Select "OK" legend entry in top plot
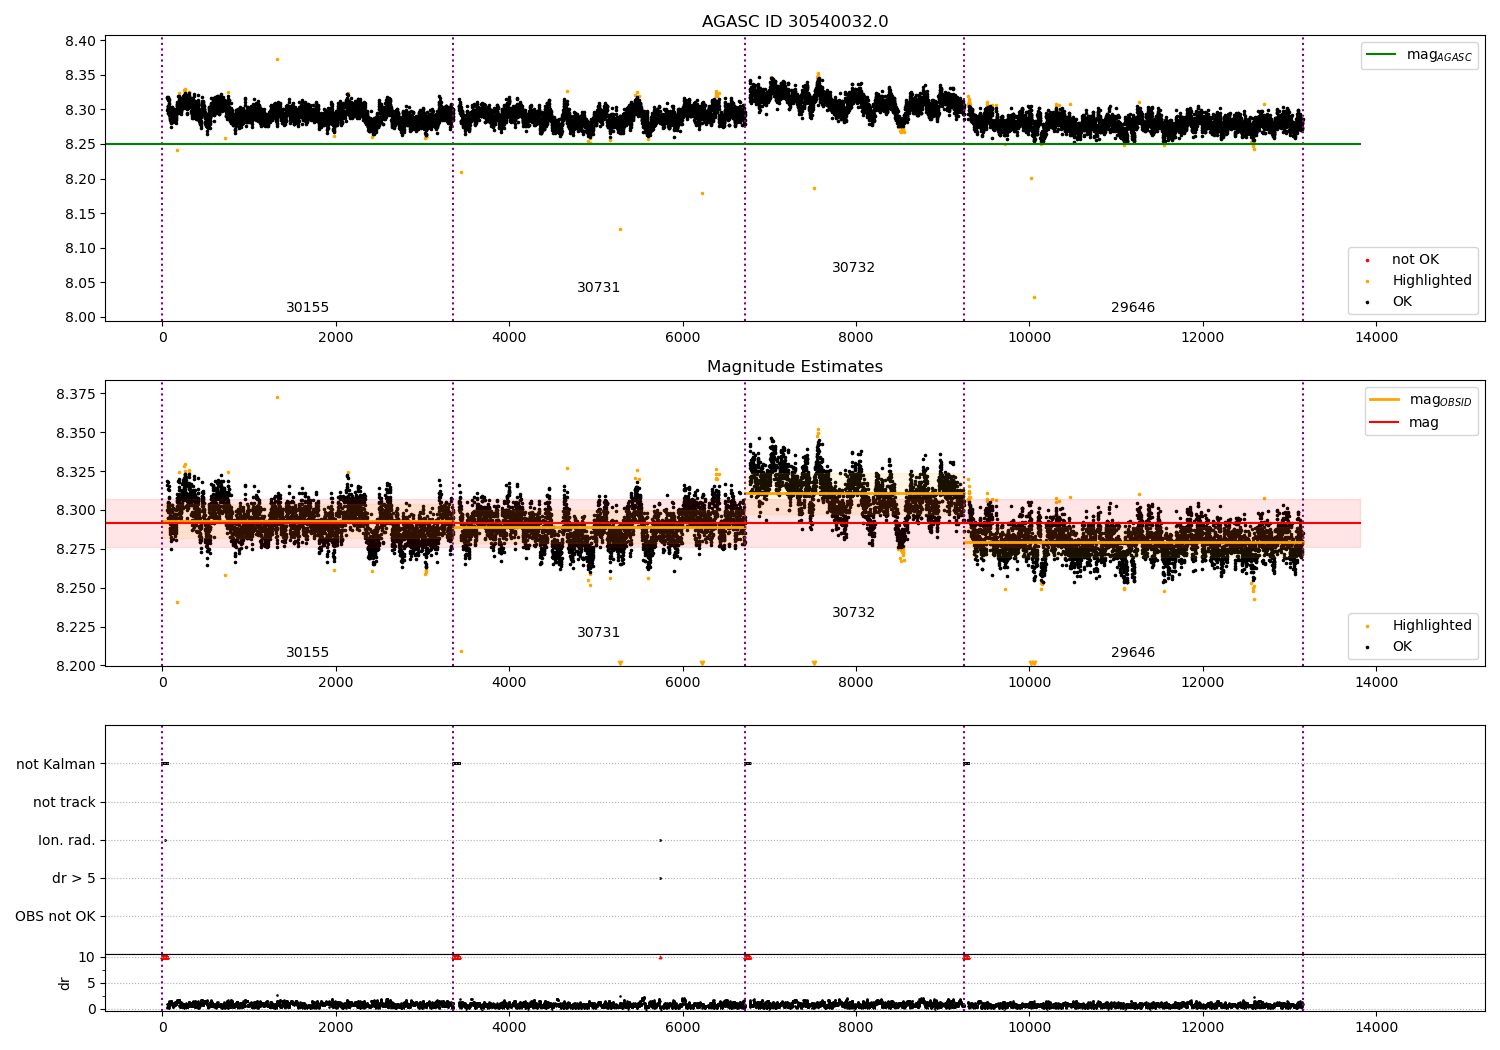The image size is (1500, 1050). [x=1402, y=302]
